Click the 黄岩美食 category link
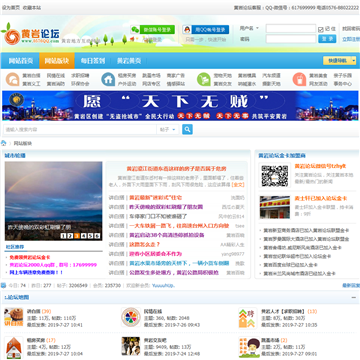 (318, 76)
